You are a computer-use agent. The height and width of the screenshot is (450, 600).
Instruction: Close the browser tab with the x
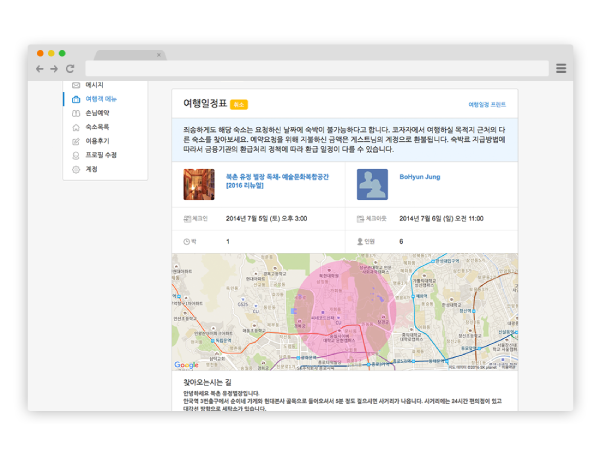[x=159, y=55]
